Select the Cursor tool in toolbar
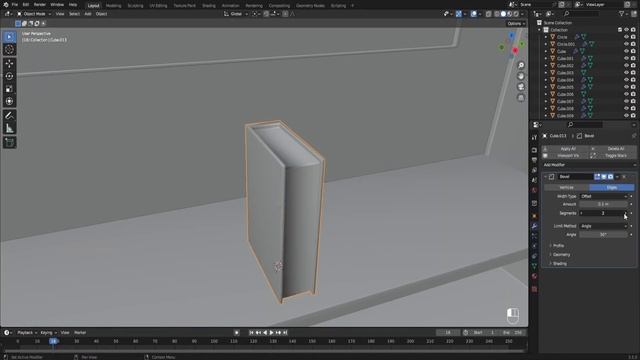This screenshot has width=640, height=360. [9, 49]
